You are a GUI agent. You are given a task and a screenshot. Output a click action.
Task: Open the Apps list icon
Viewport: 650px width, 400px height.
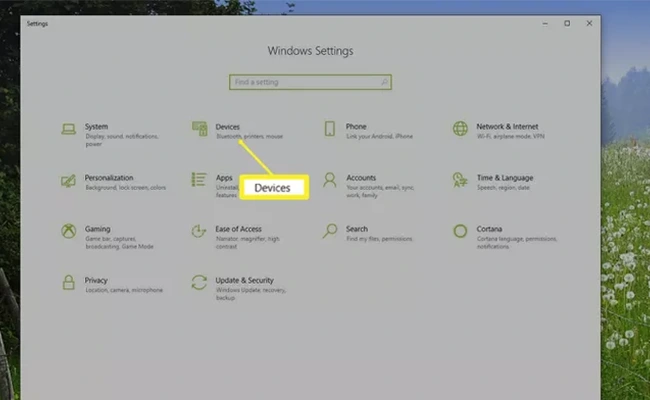(x=199, y=179)
